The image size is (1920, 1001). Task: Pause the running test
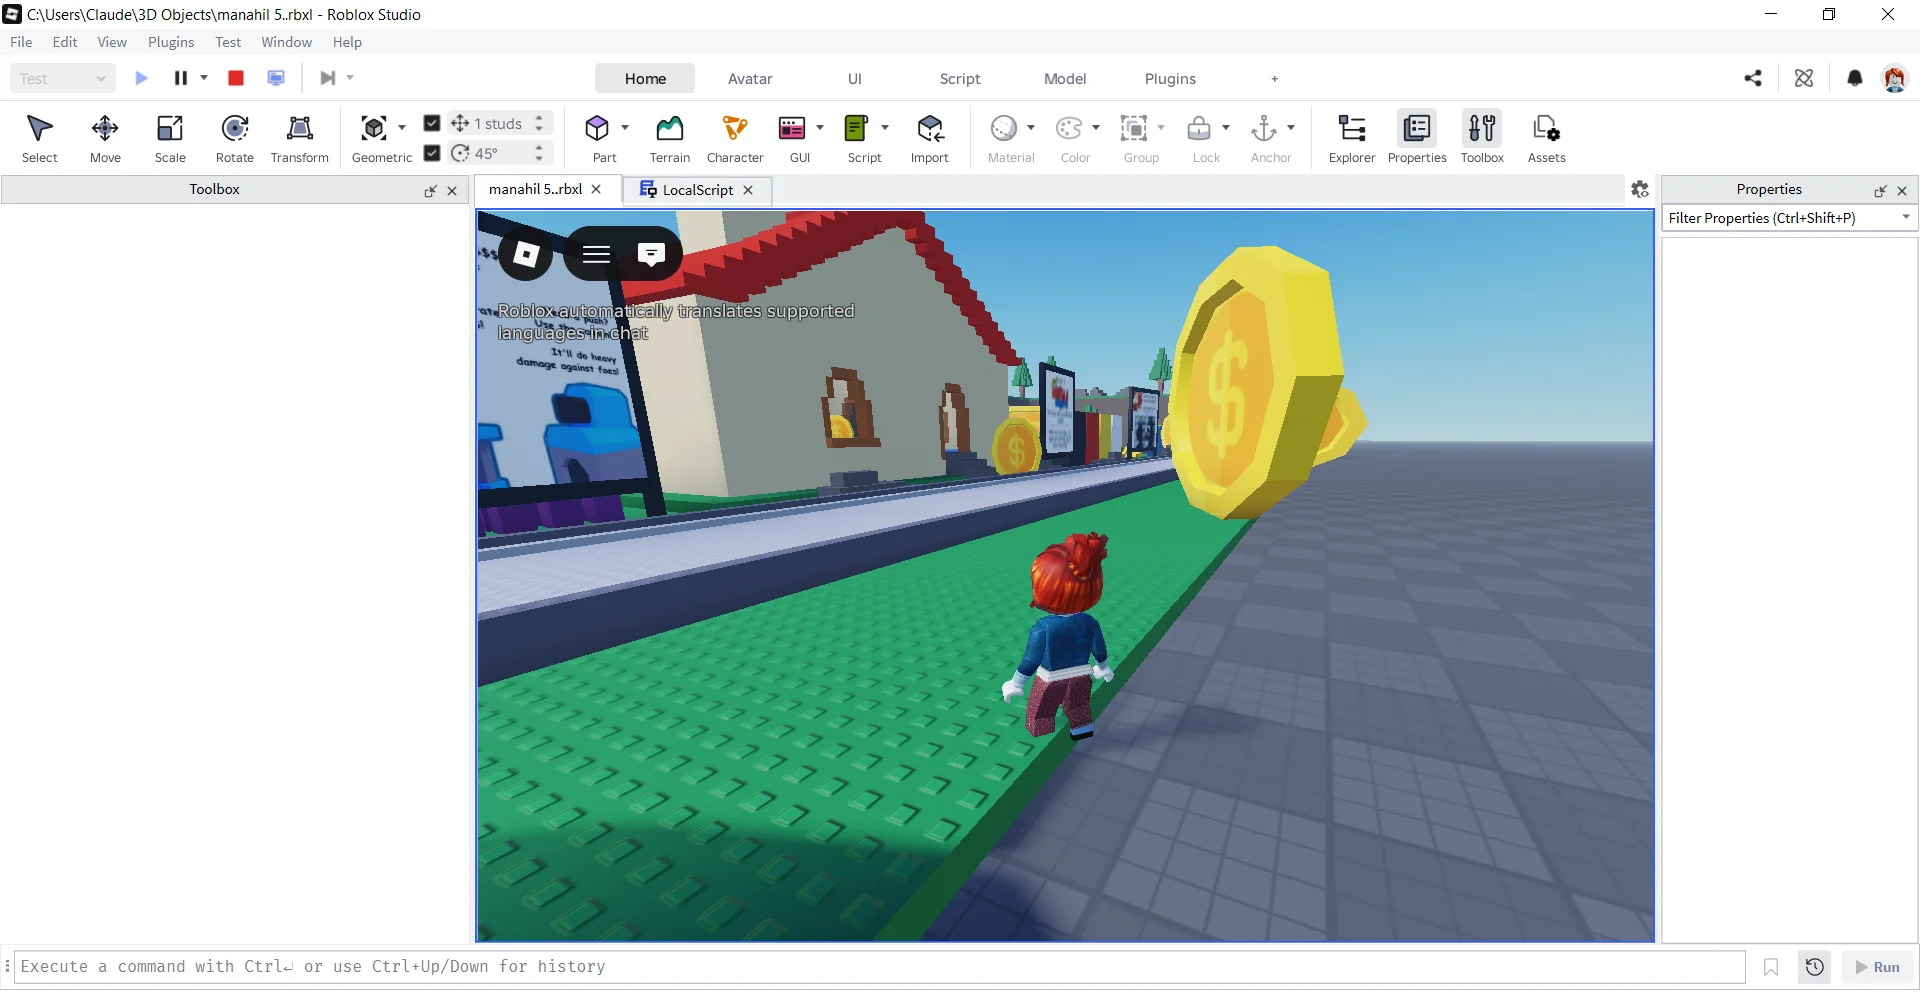tap(181, 78)
